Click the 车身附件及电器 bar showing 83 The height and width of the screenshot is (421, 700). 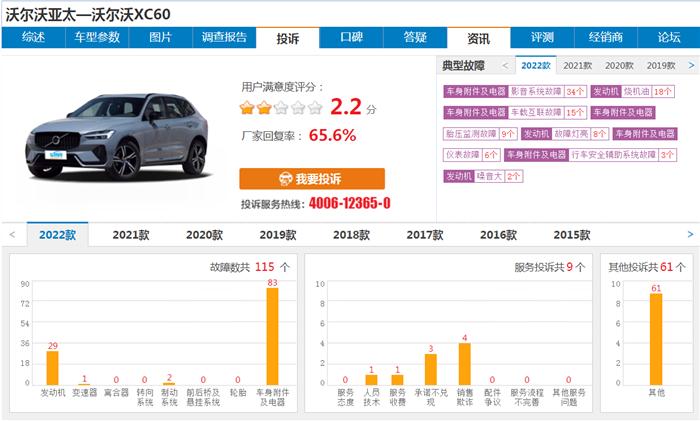(272, 336)
